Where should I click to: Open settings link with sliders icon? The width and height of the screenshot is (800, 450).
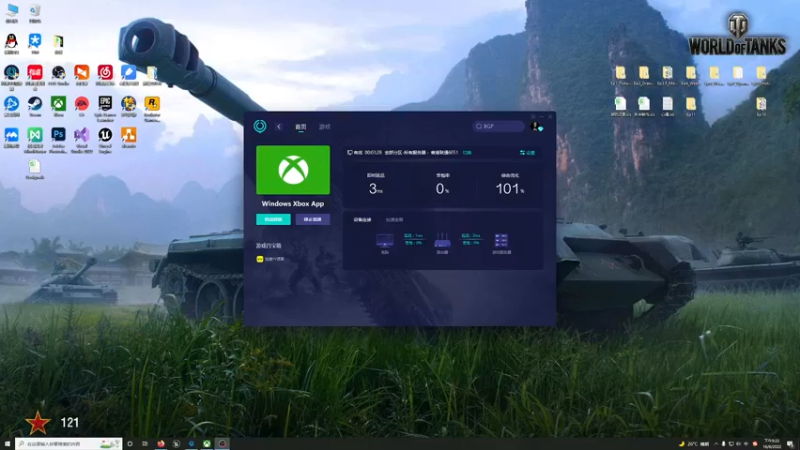coord(527,153)
